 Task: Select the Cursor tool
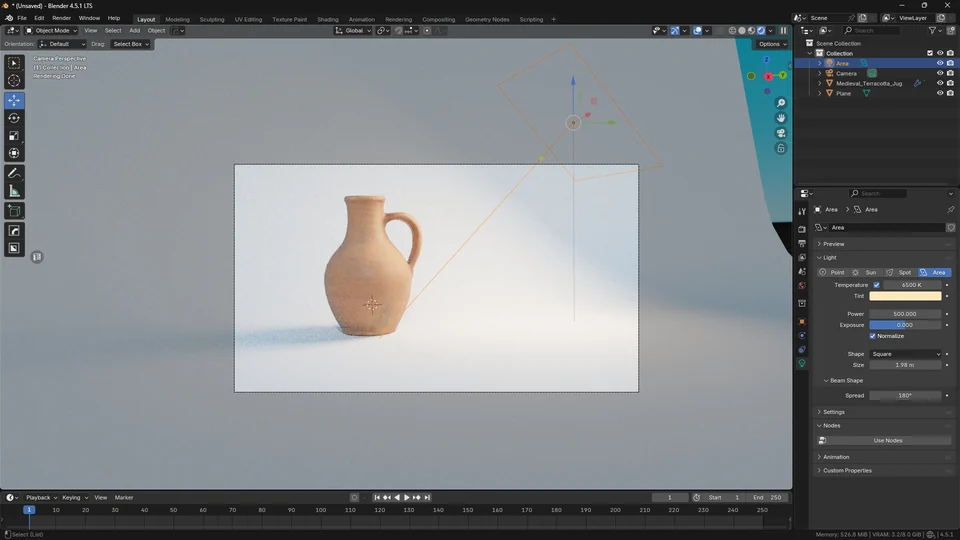click(14, 80)
